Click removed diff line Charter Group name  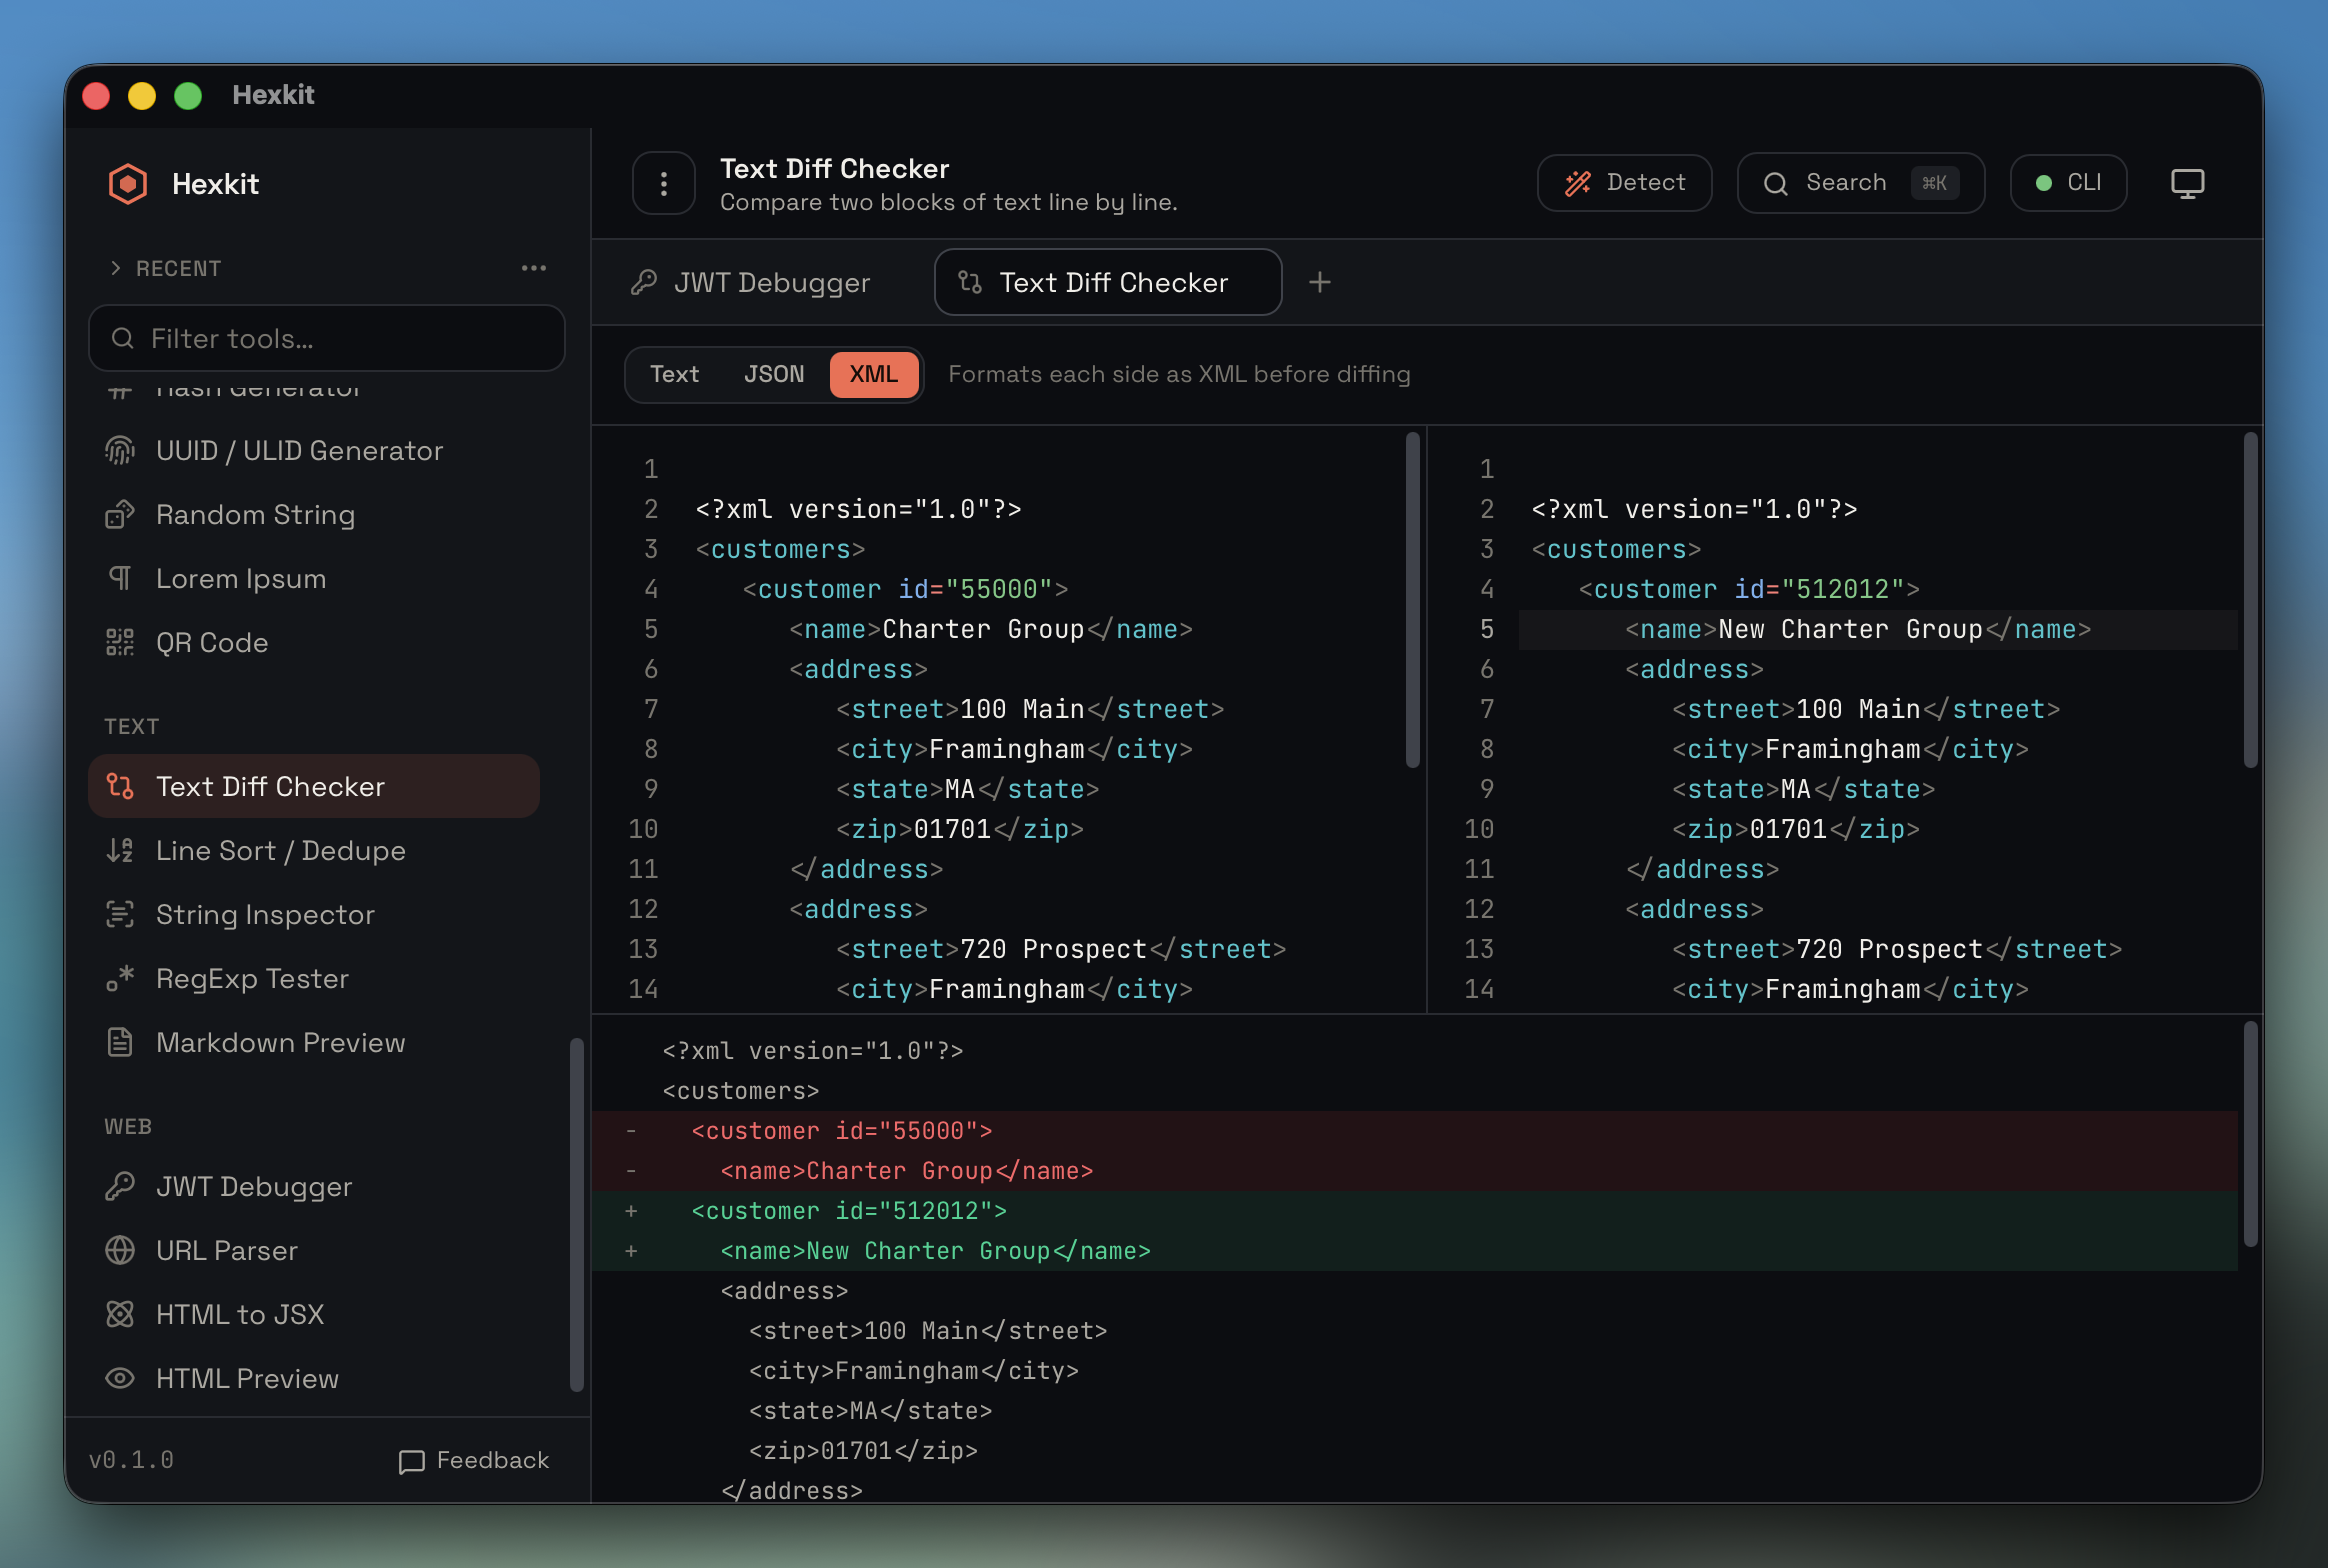click(x=1414, y=1171)
